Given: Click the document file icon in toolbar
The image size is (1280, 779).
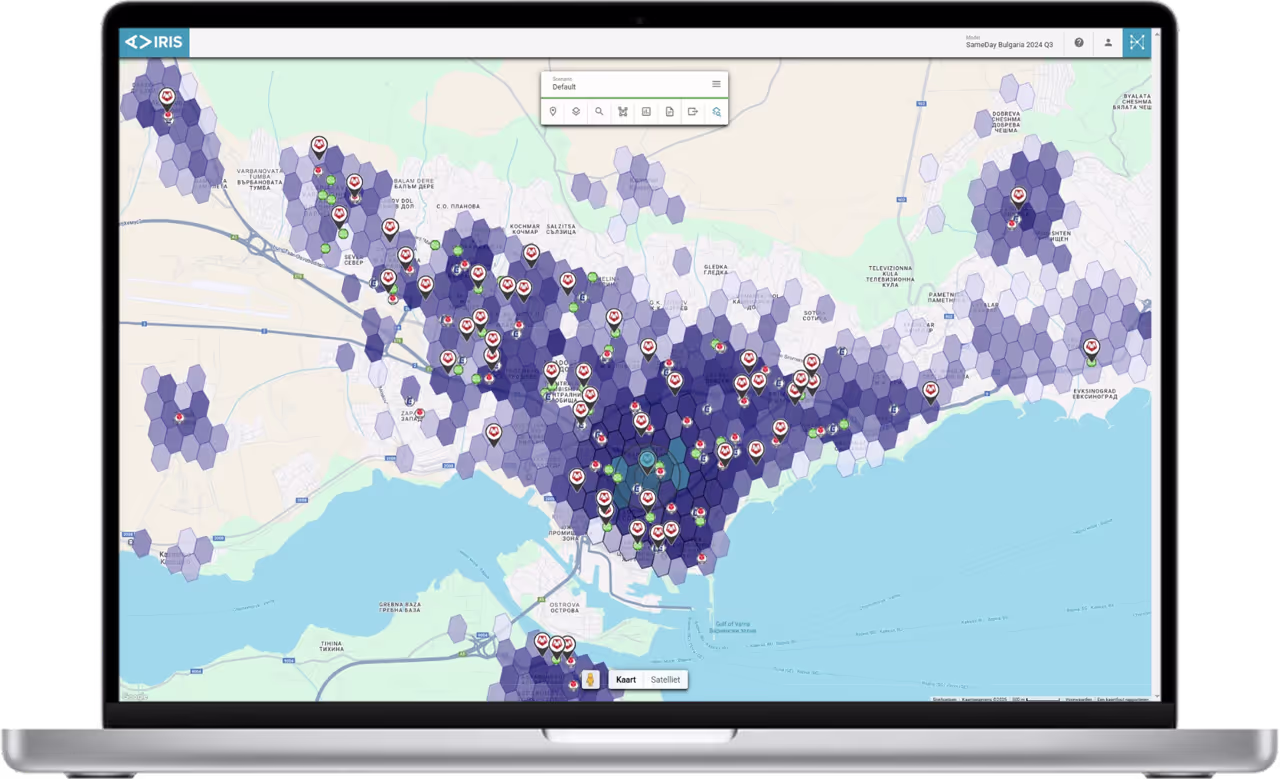Looking at the screenshot, I should pos(670,112).
